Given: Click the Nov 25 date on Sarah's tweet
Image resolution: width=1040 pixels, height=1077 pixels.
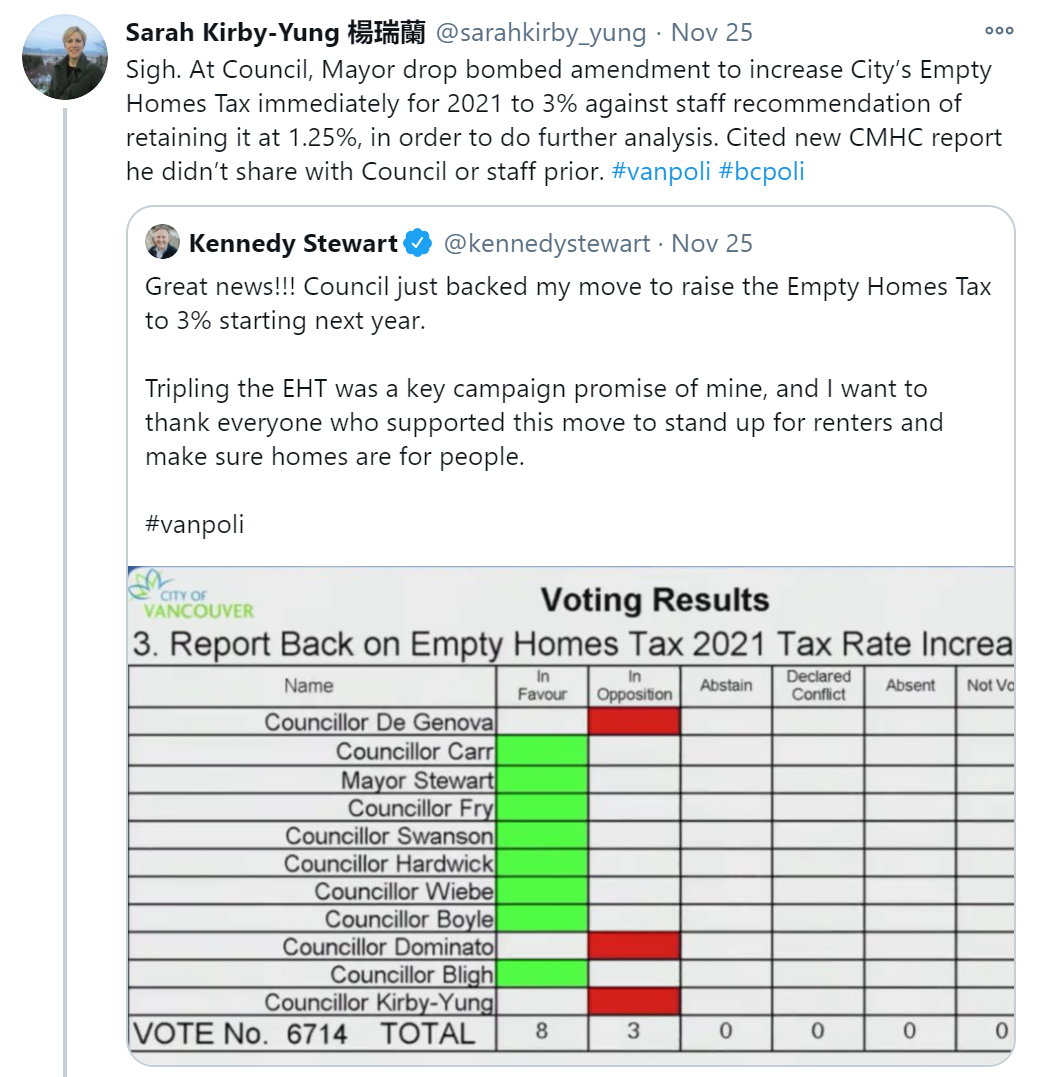Looking at the screenshot, I should (712, 32).
